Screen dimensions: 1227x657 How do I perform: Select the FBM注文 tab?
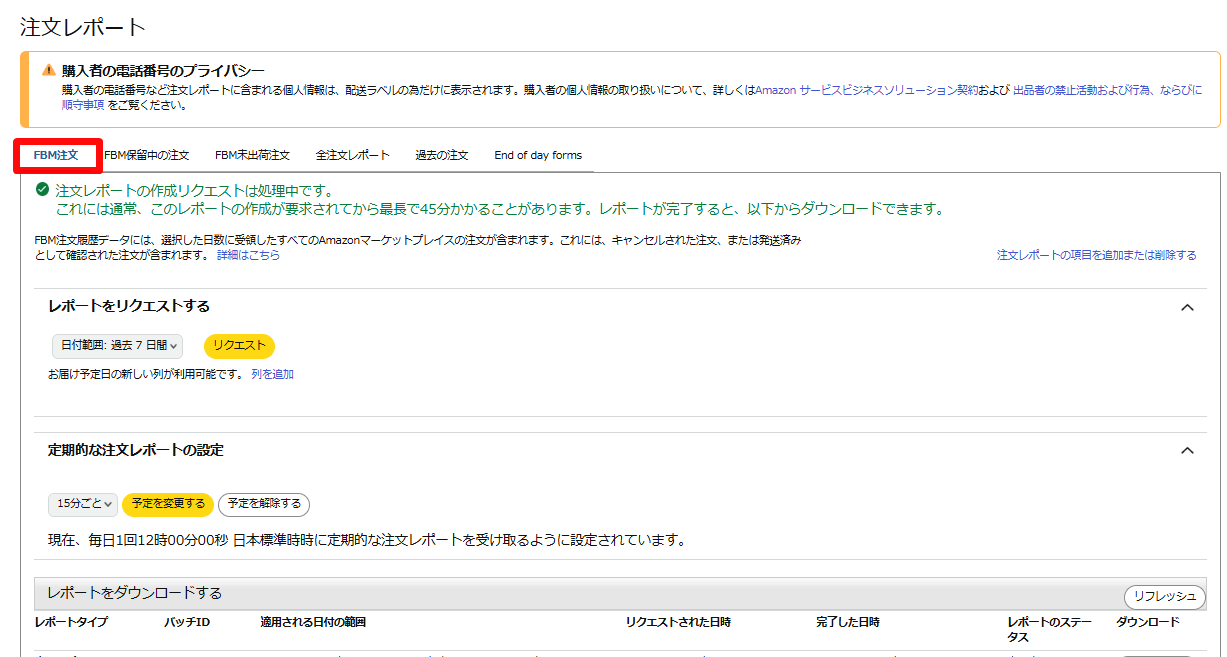click(56, 156)
